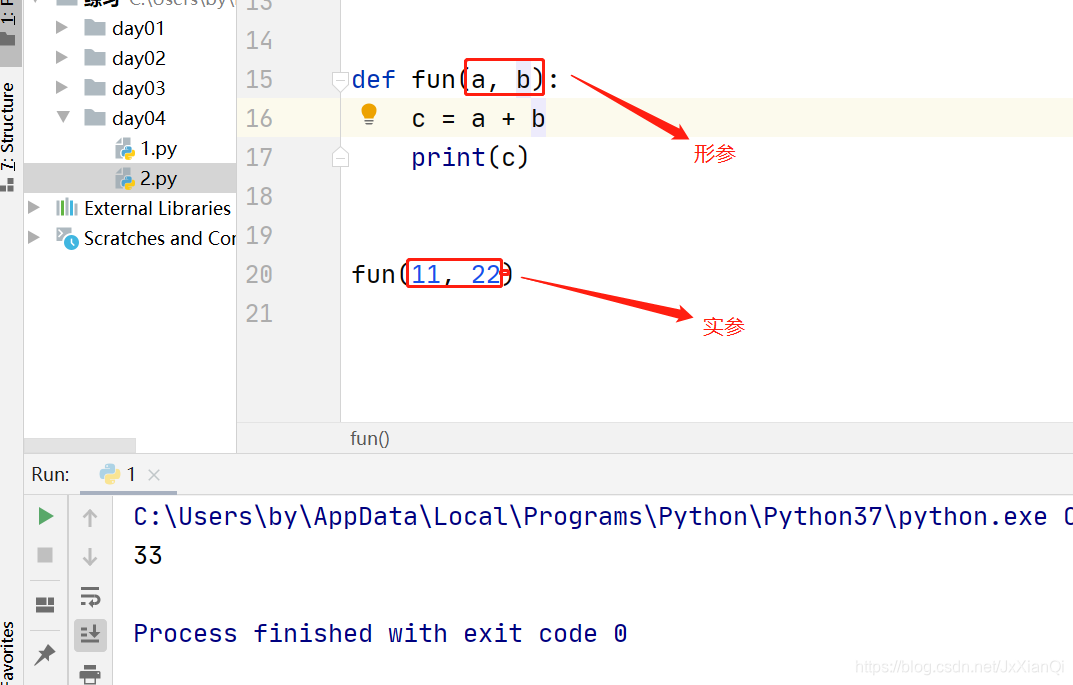Stop the running process
1073x685 pixels.
(45, 555)
